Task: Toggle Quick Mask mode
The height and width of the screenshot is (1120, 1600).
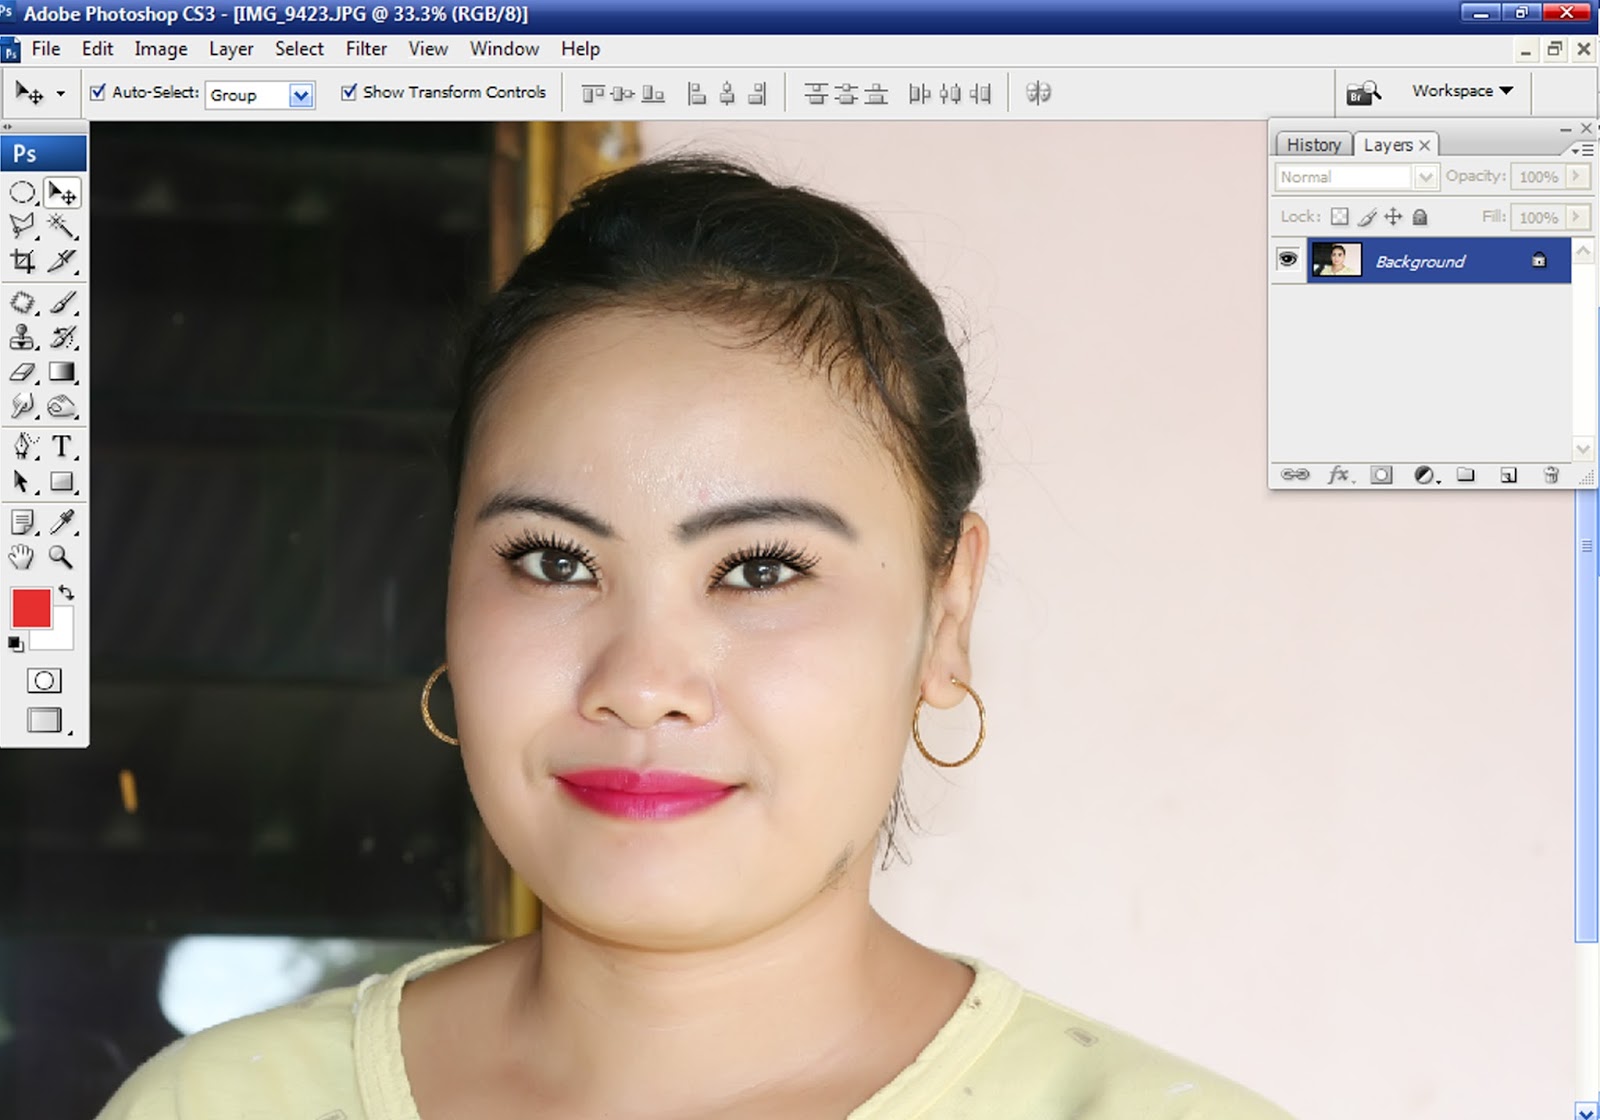Action: coord(43,681)
